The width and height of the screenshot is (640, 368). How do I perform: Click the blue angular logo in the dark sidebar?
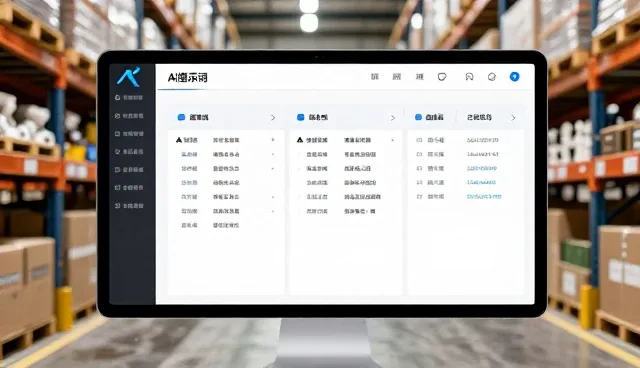point(129,77)
